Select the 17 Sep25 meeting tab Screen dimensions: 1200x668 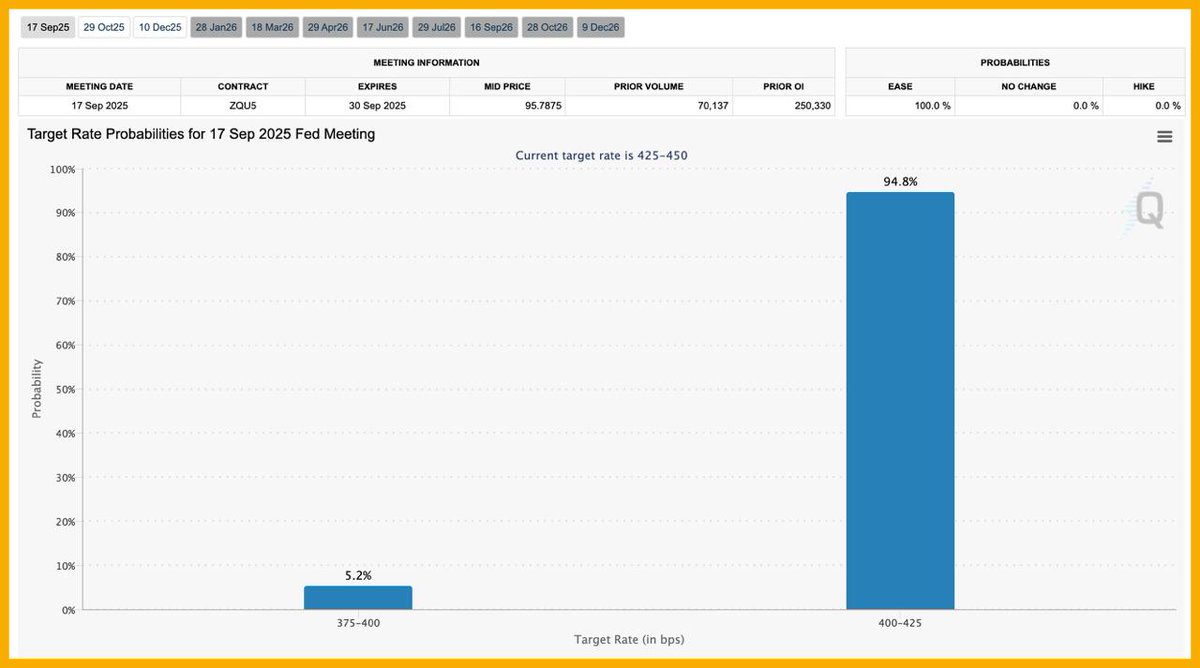(x=47, y=27)
